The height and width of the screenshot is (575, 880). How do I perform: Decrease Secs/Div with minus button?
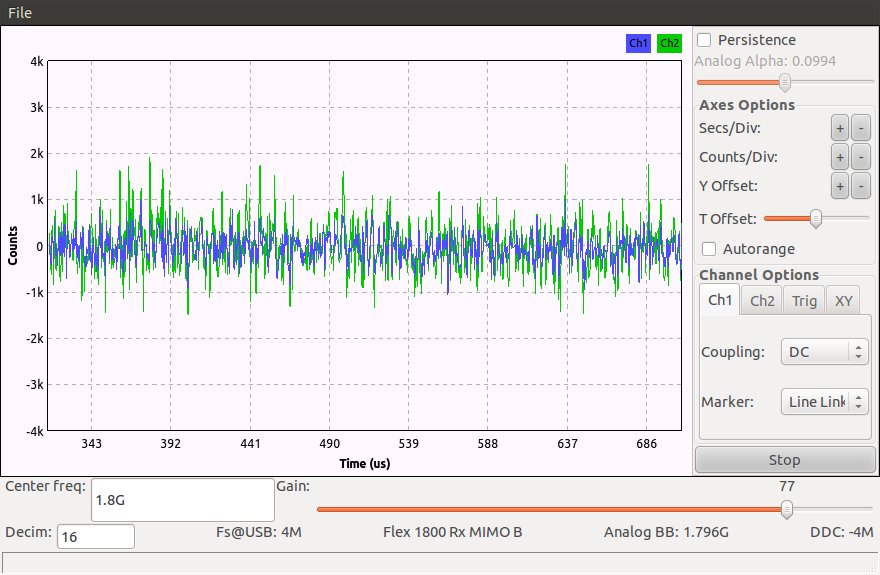pos(860,127)
